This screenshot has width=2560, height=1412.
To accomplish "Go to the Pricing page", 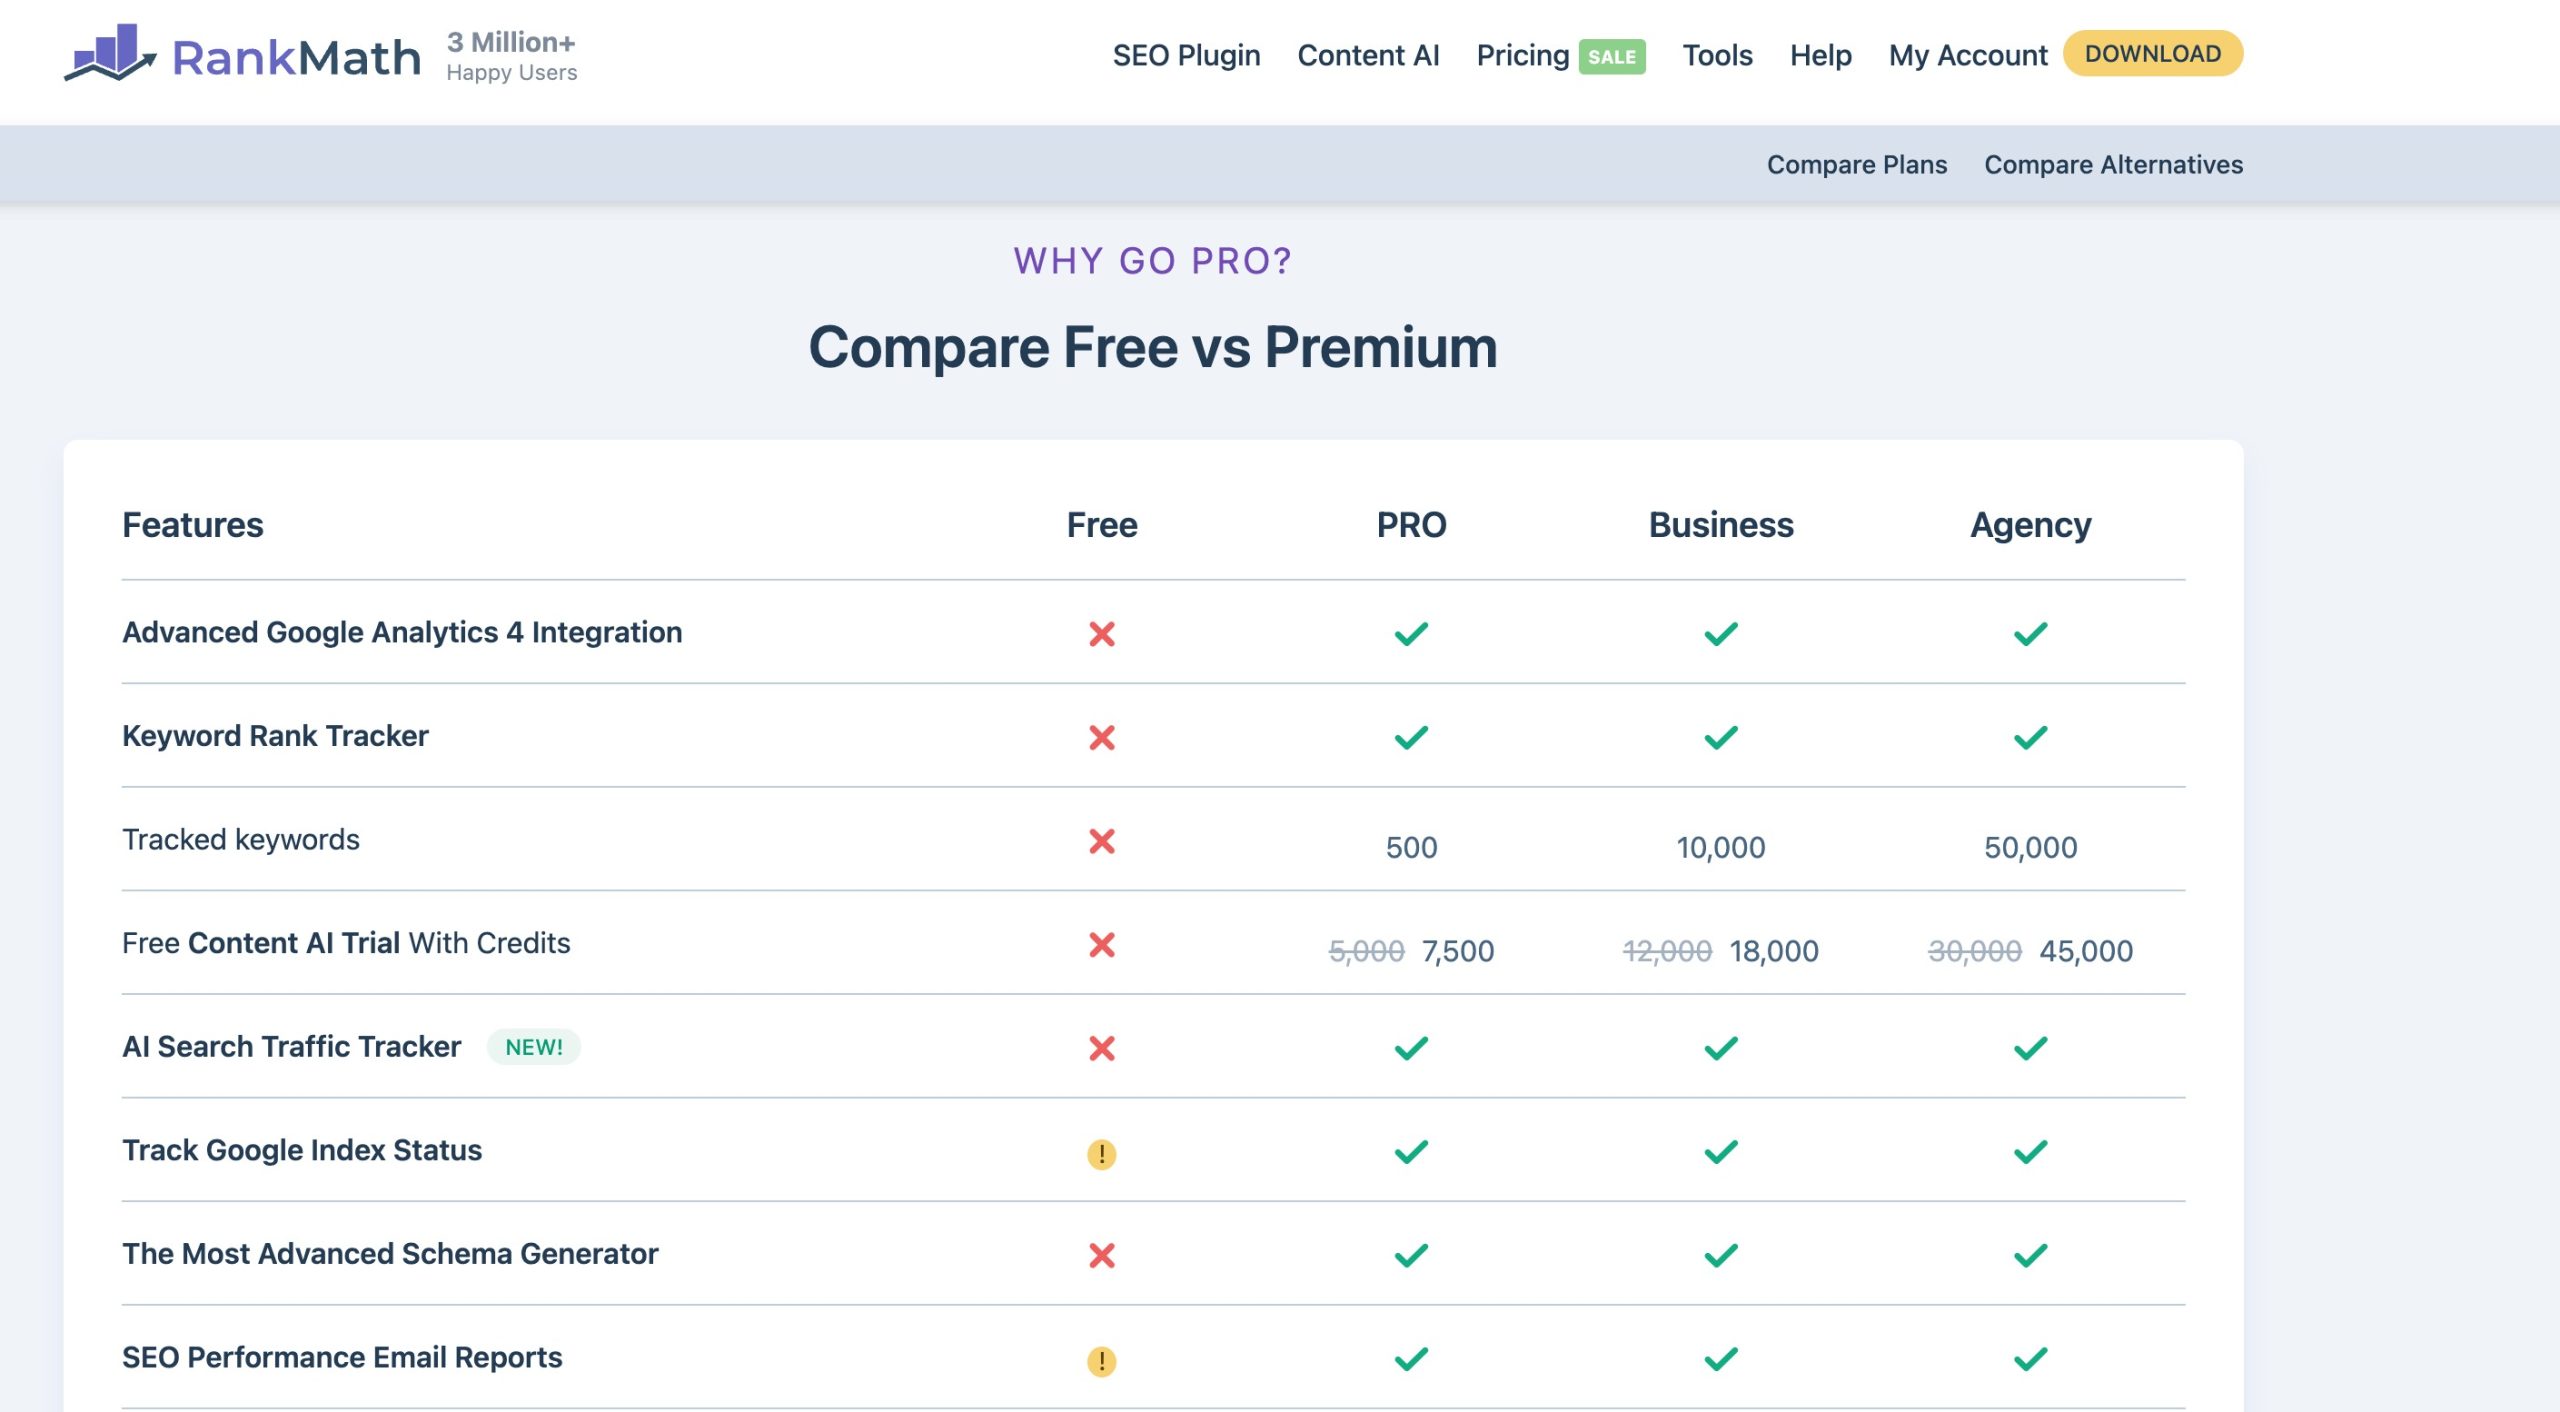I will coord(1522,55).
